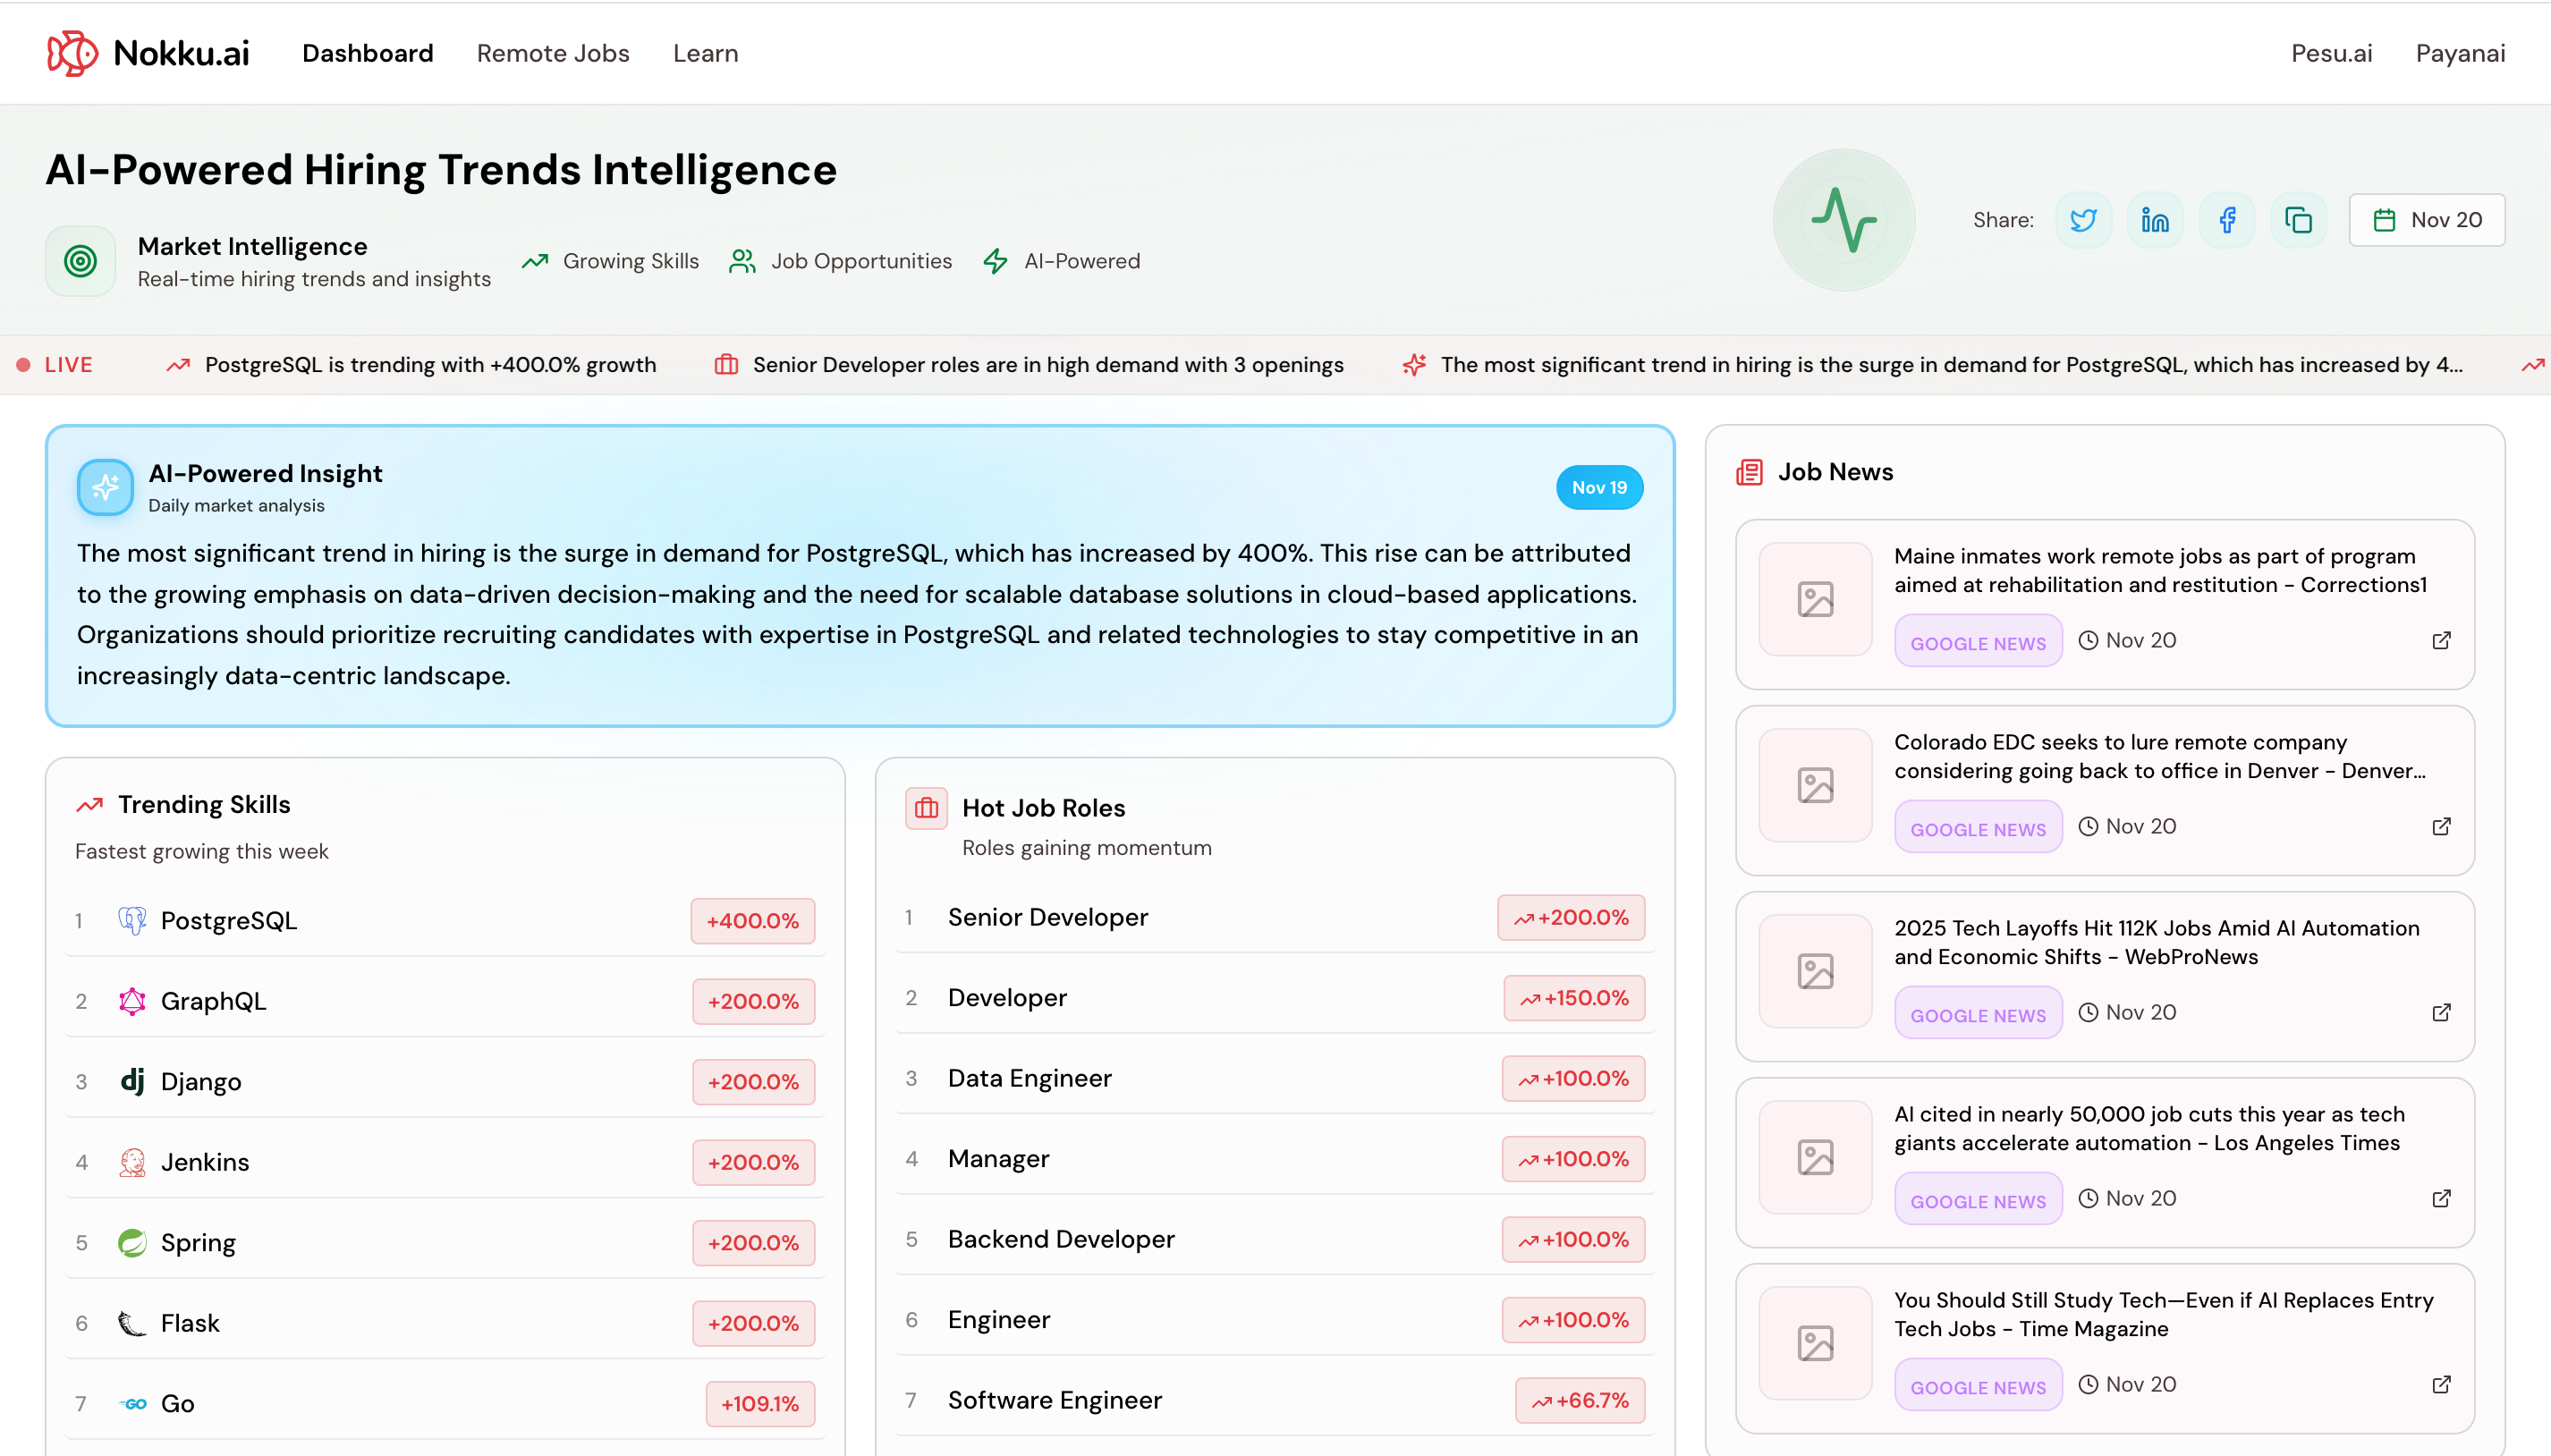Follow the Pesu.ai link

2331,53
